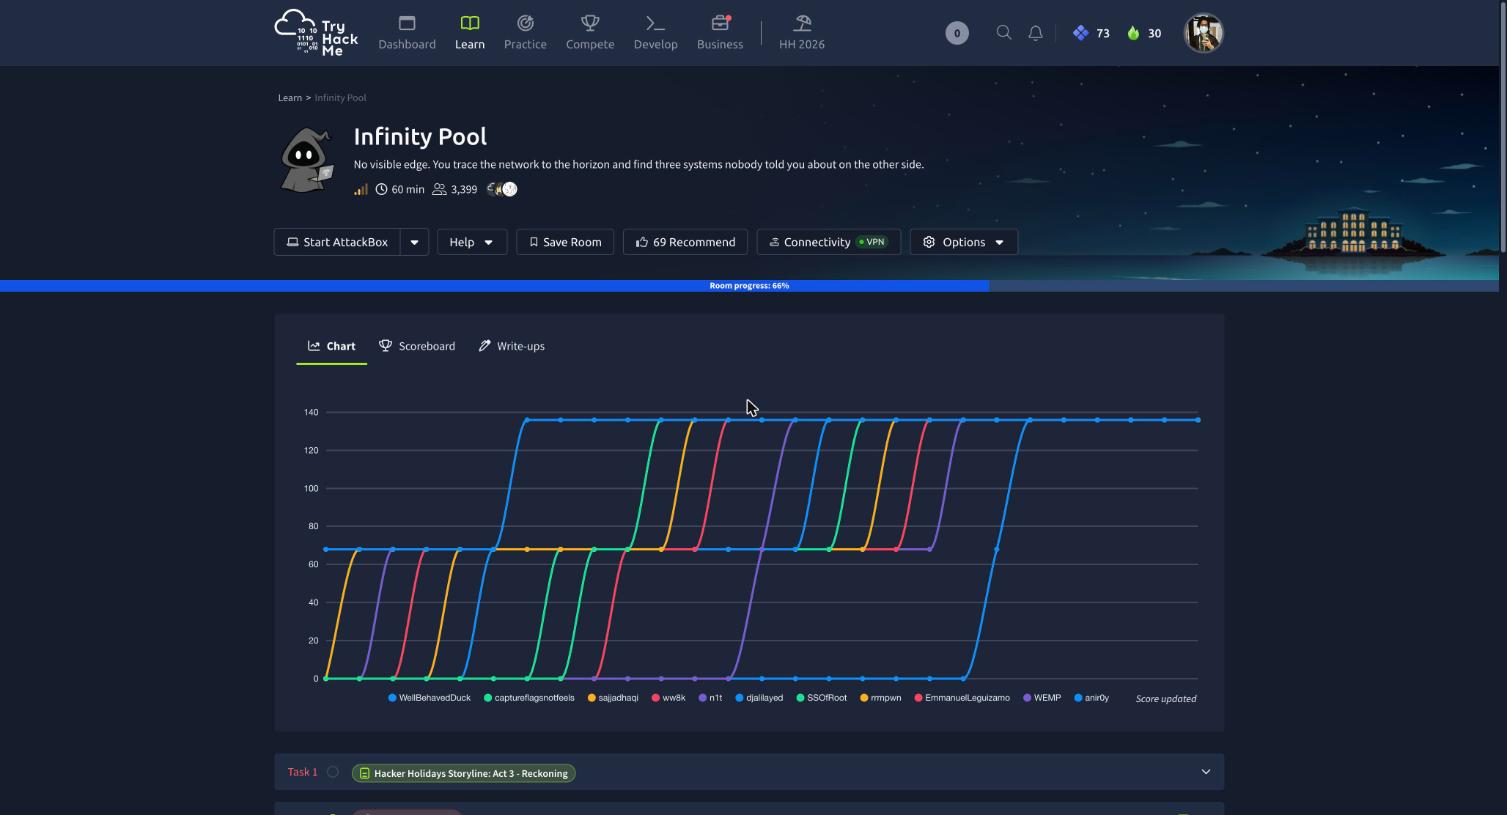Open the user profile avatar
Image resolution: width=1507 pixels, height=815 pixels.
tap(1204, 33)
